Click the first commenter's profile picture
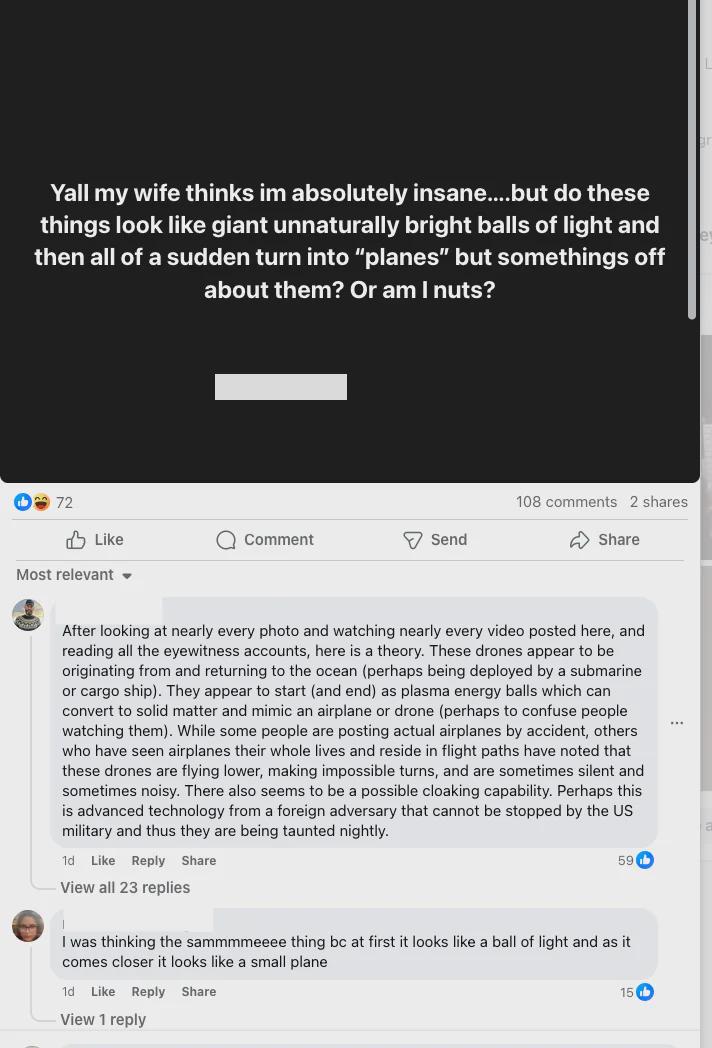The image size is (712, 1048). tap(28, 615)
